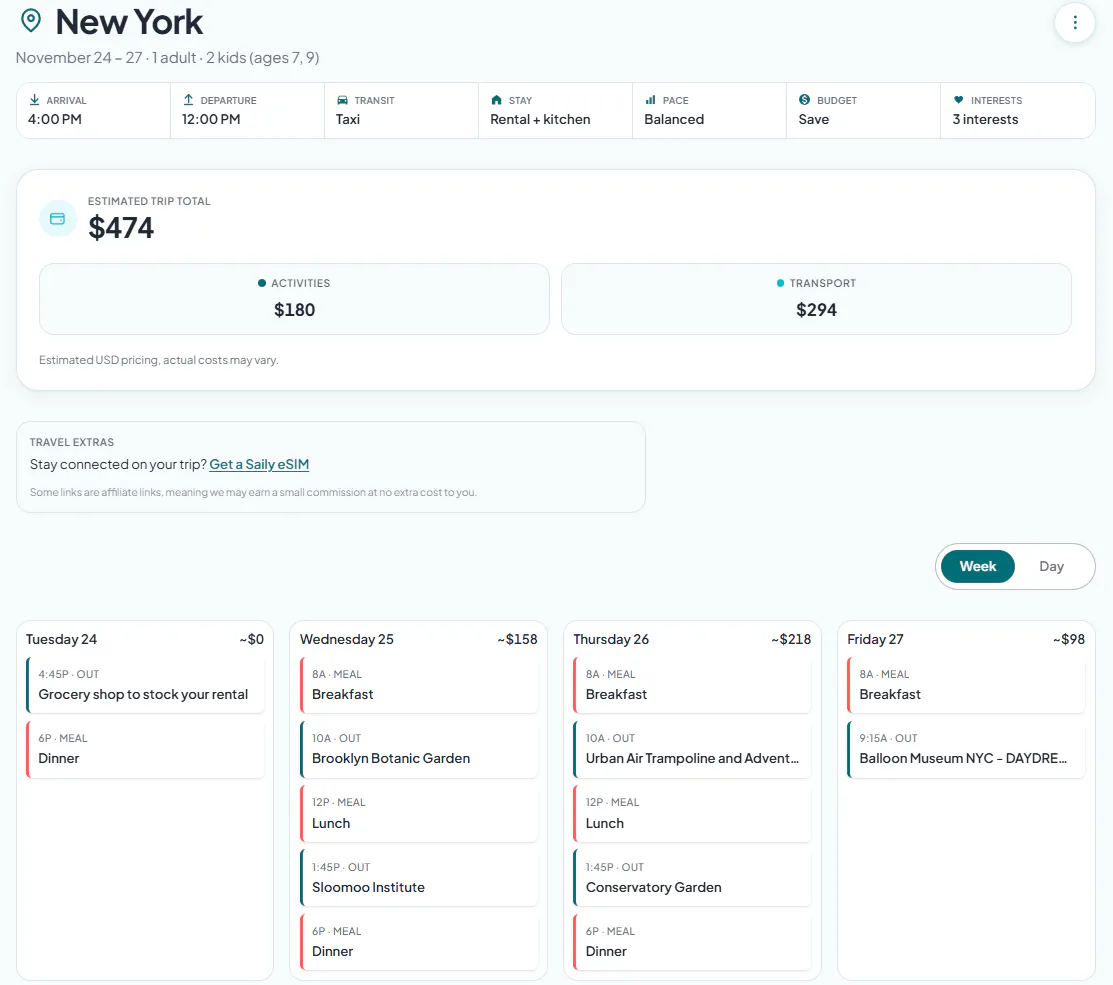The width and height of the screenshot is (1113, 985).
Task: Open Wednesday's 6P Dinner card
Action: [x=419, y=942]
